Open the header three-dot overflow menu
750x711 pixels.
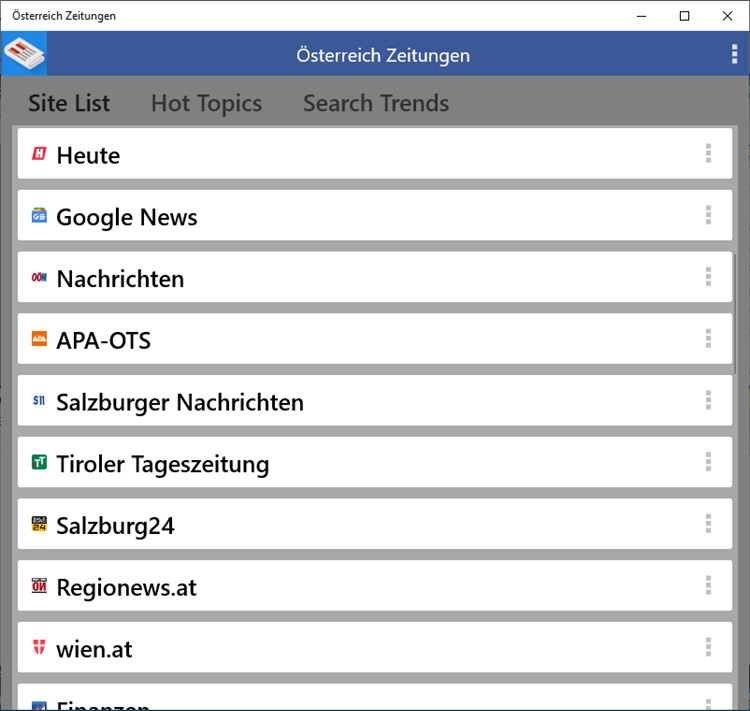pyautogui.click(x=734, y=54)
